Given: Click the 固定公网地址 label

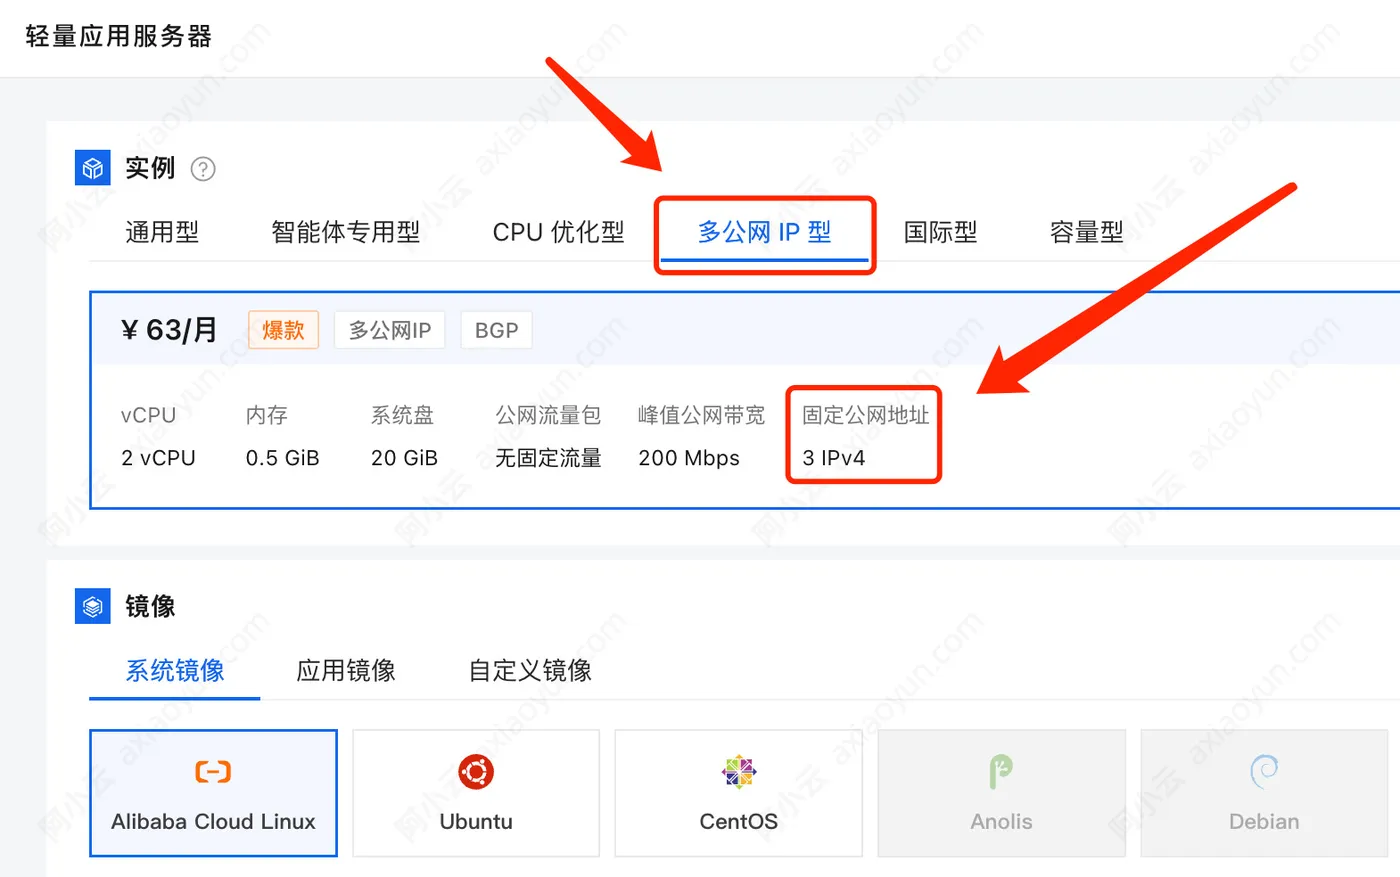Looking at the screenshot, I should (866, 415).
